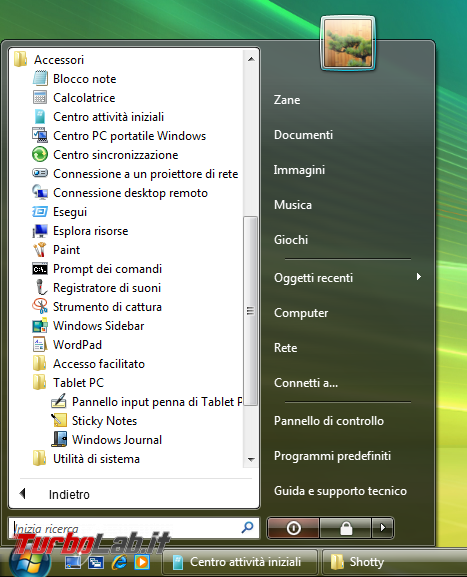Launch Sticky Notes yellow note icon

point(59,421)
